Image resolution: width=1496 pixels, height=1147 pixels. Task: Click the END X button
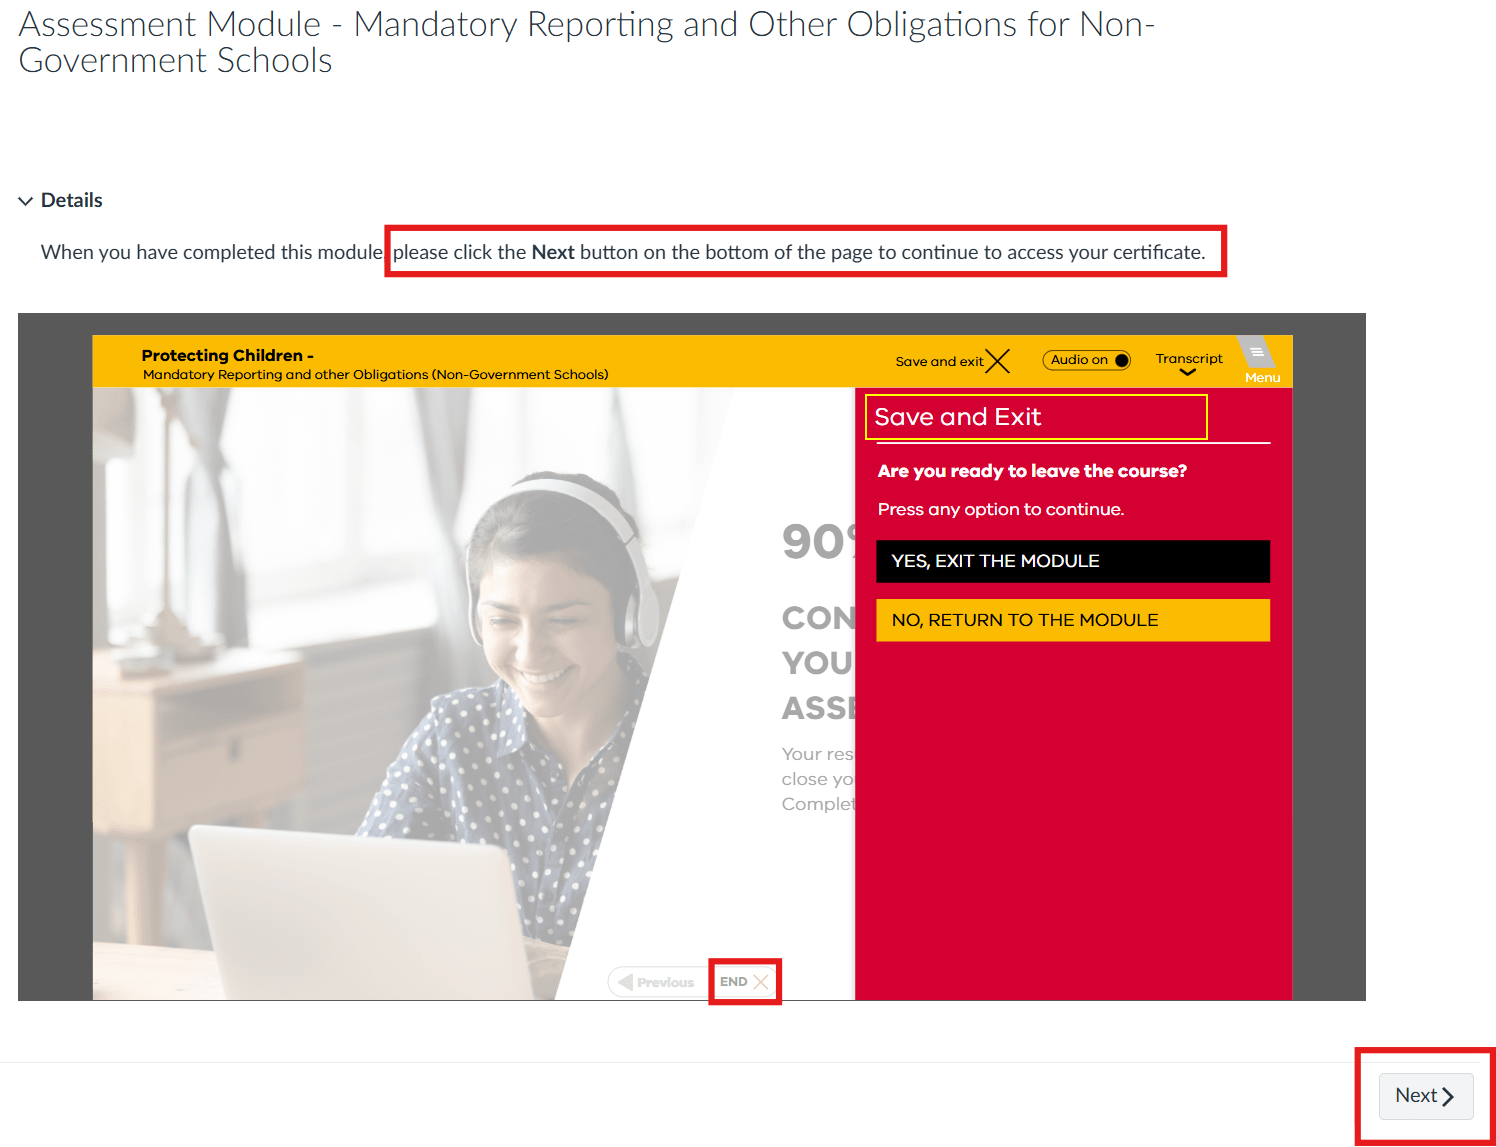tap(744, 982)
